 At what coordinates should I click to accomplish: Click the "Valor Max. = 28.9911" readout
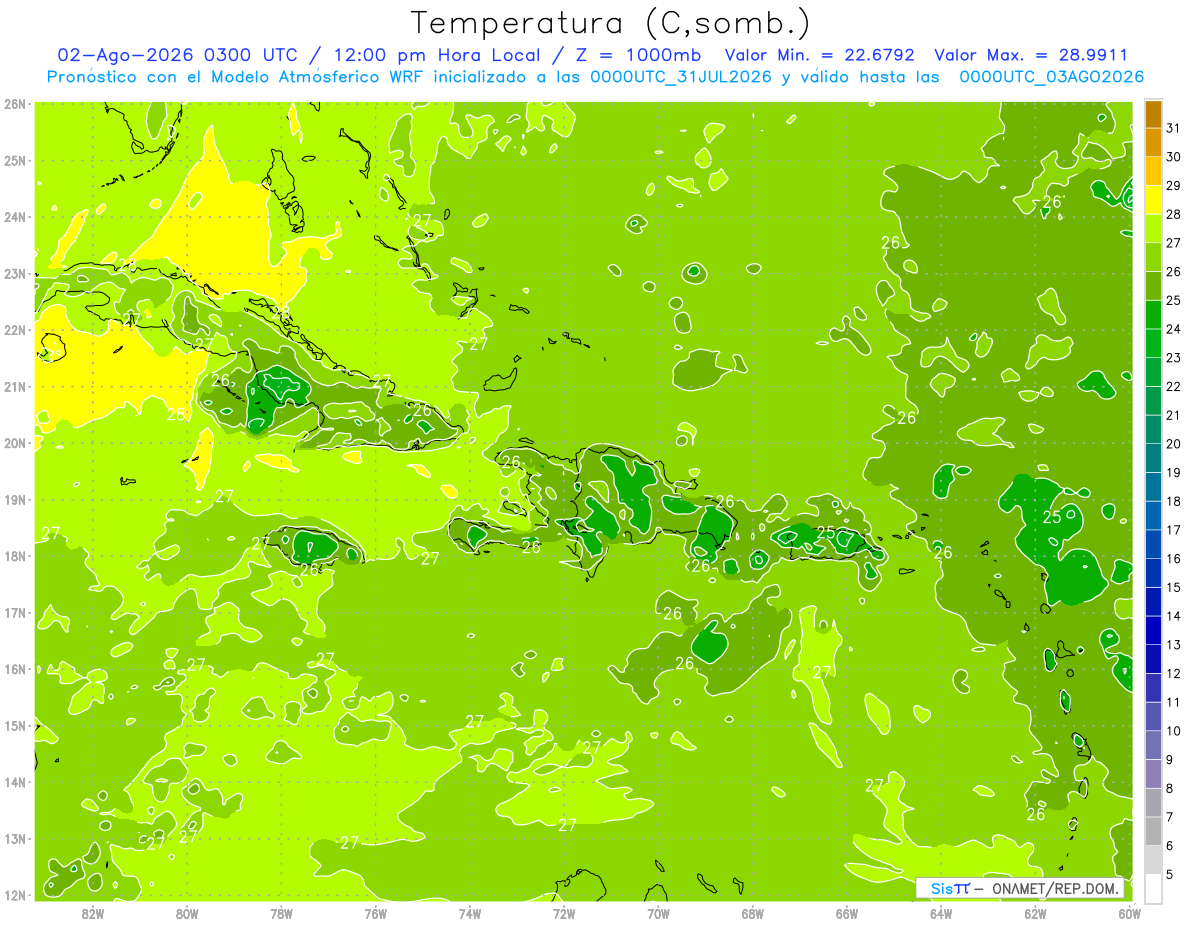[x=1031, y=55]
